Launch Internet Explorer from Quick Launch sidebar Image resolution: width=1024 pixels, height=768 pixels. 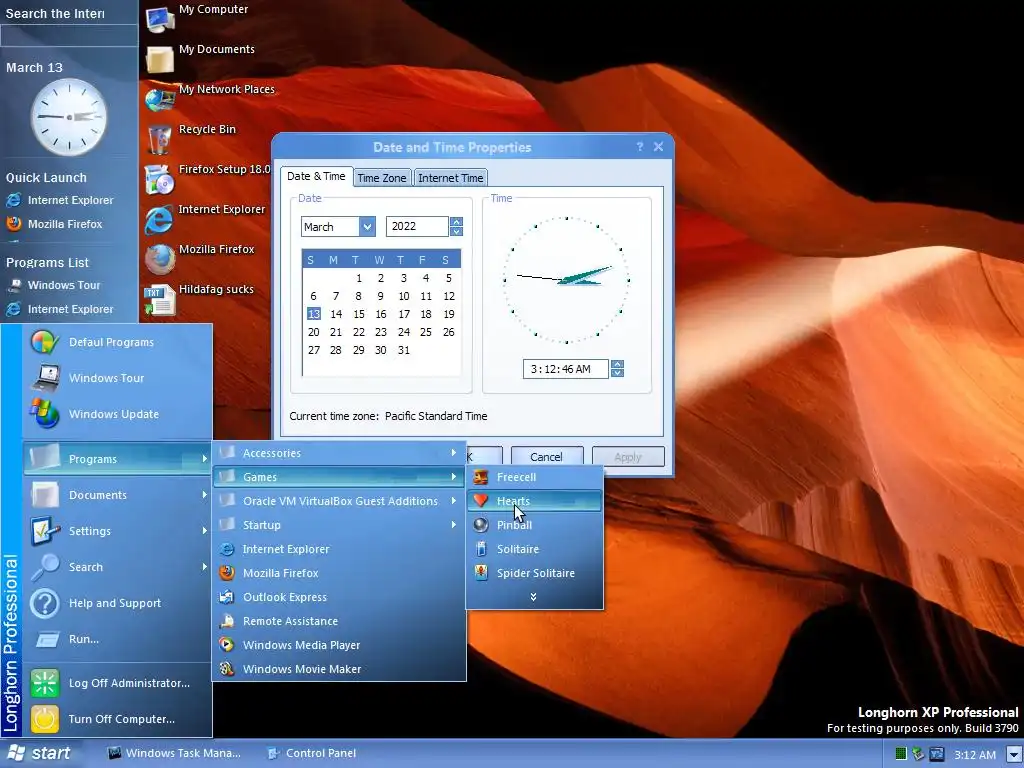pos(60,200)
